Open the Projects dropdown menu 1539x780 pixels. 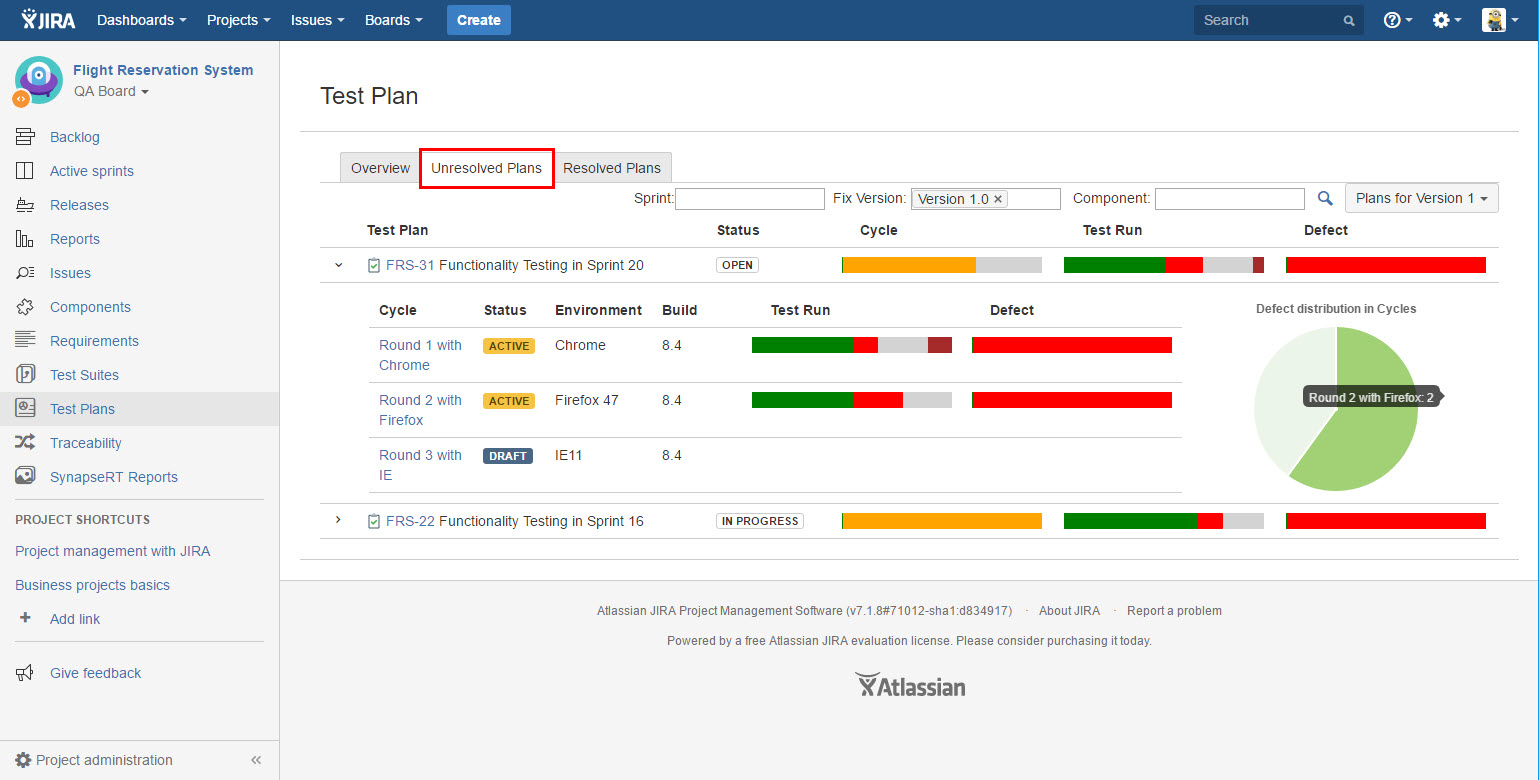click(x=239, y=20)
